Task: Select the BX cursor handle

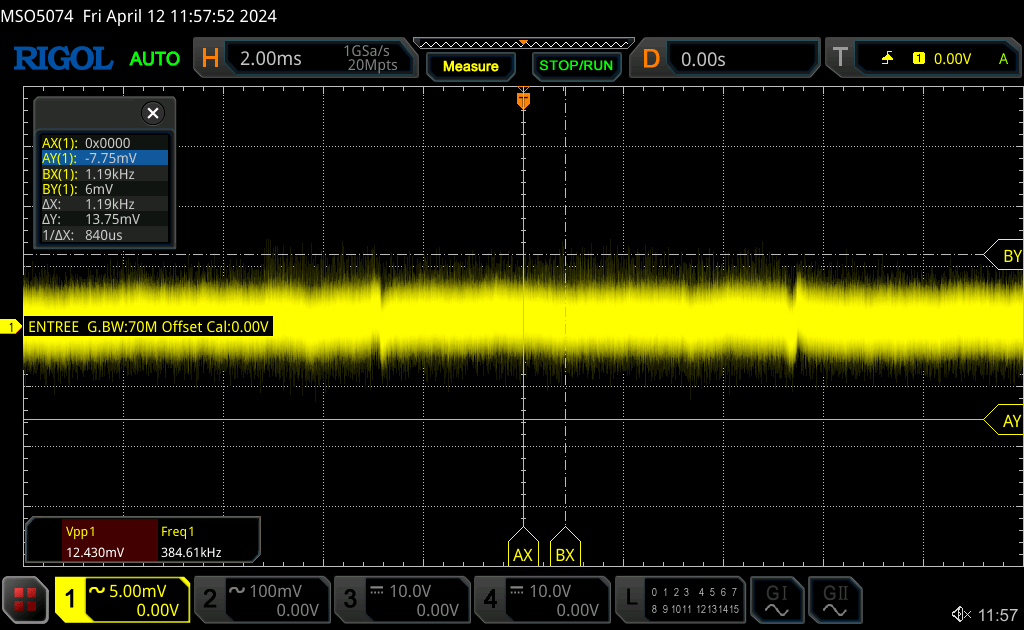Action: [565, 547]
